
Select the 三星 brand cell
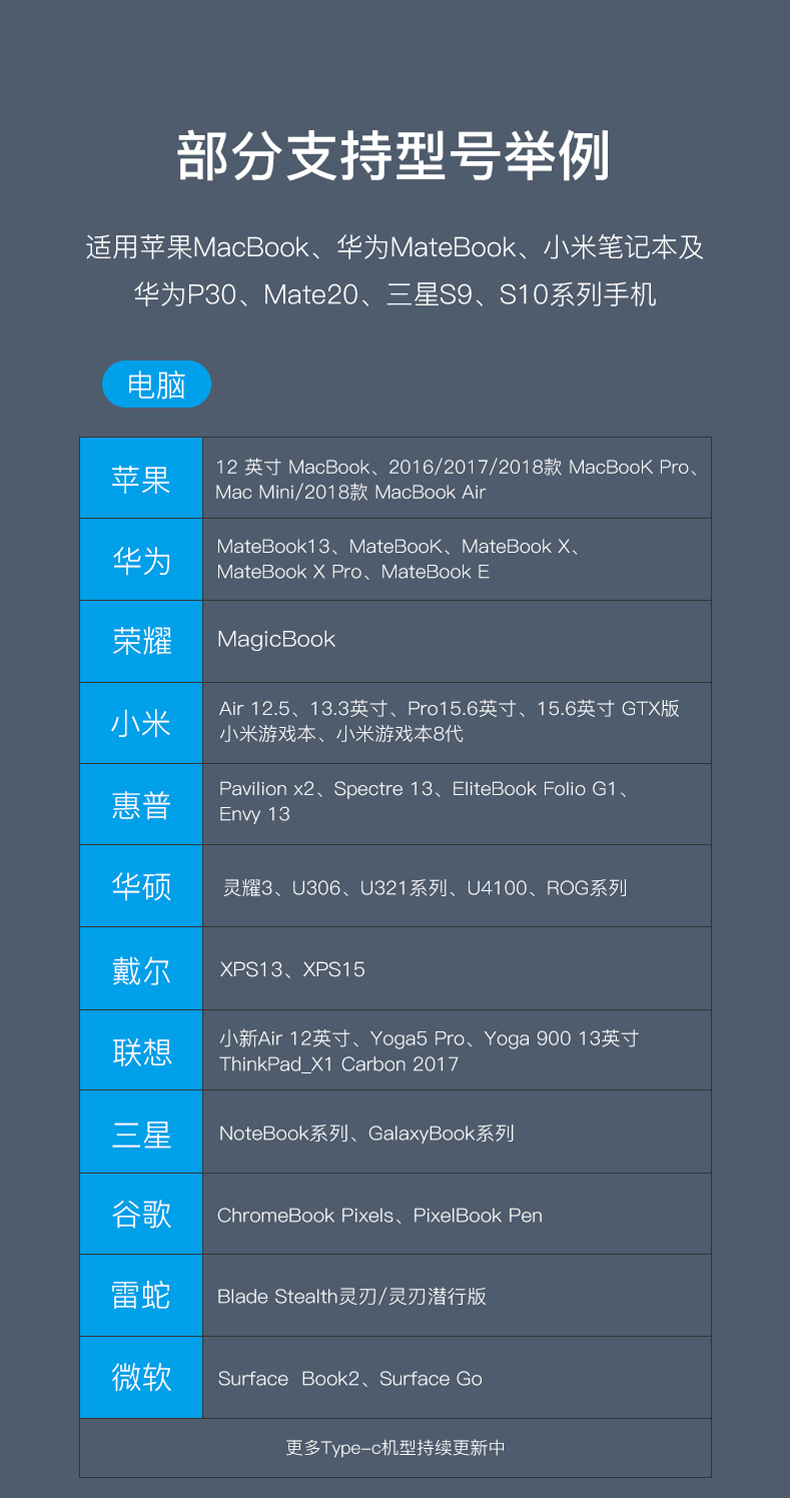[x=141, y=1132]
